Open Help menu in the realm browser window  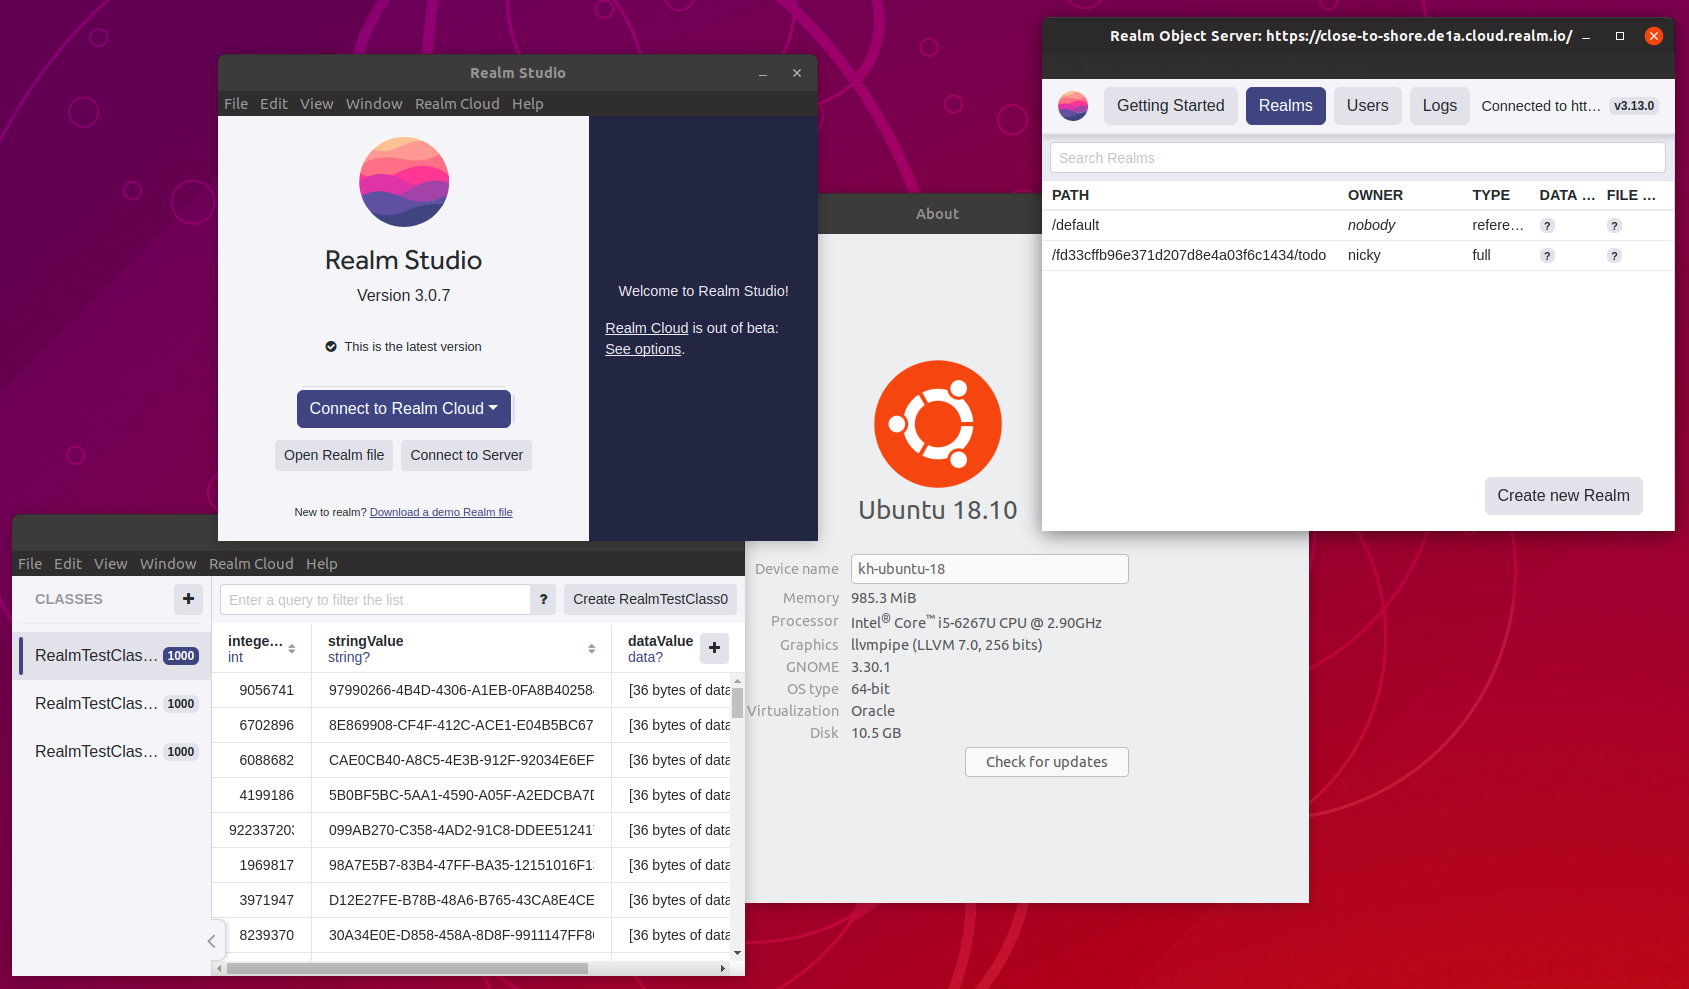(x=322, y=564)
